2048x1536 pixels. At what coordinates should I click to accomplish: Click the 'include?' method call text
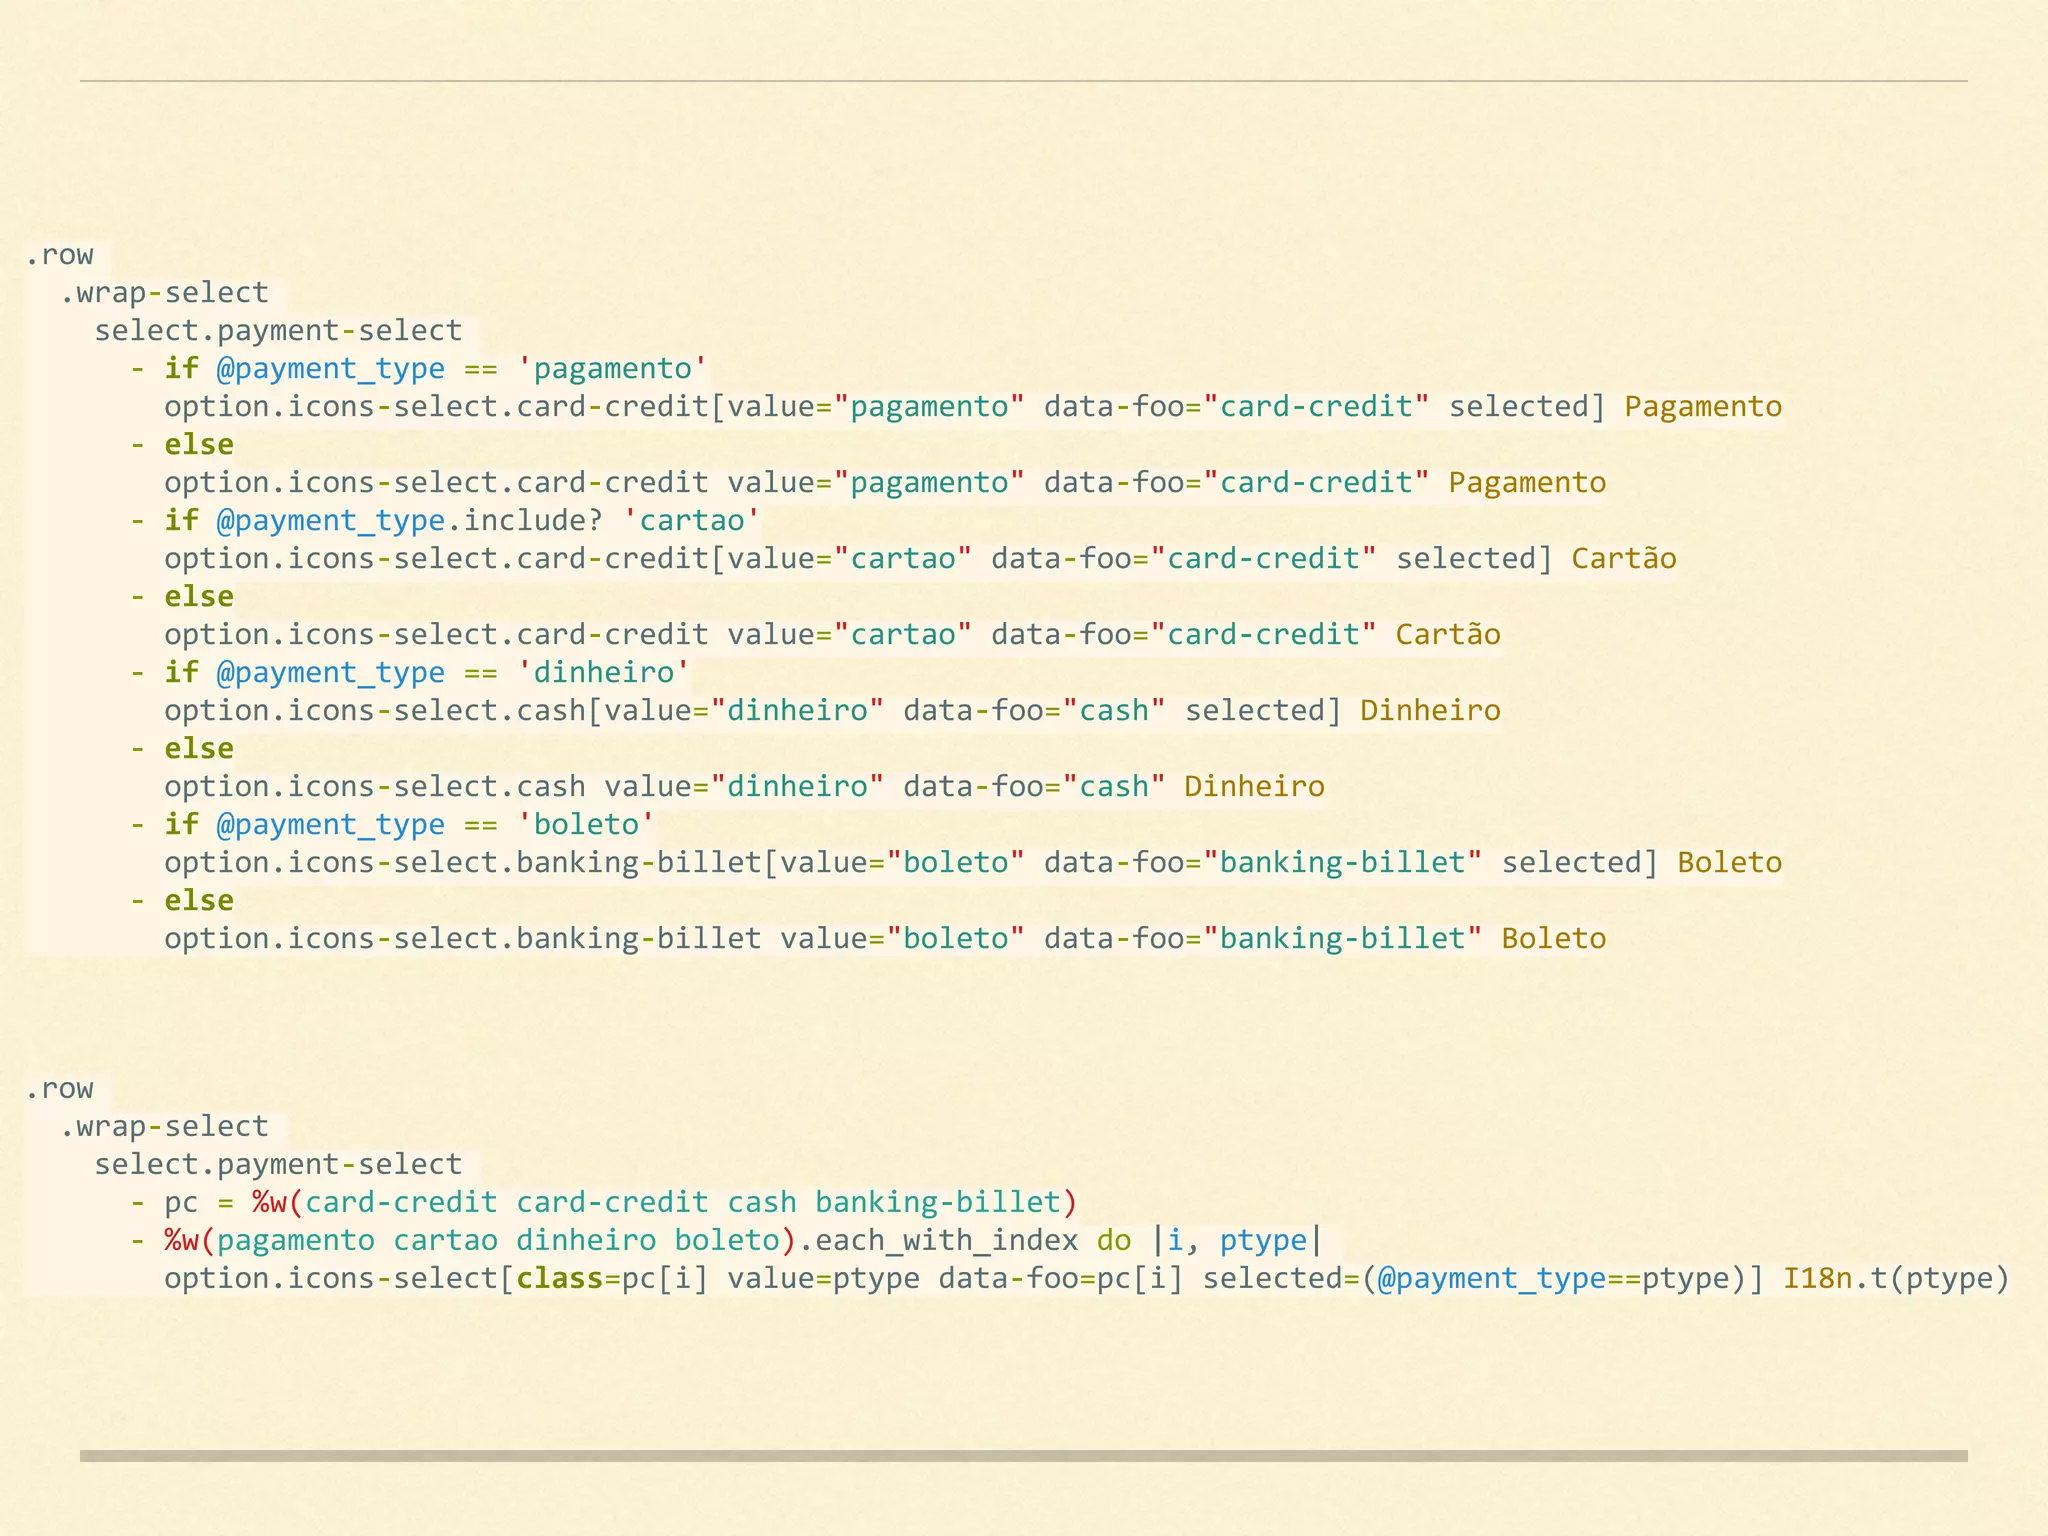[533, 521]
